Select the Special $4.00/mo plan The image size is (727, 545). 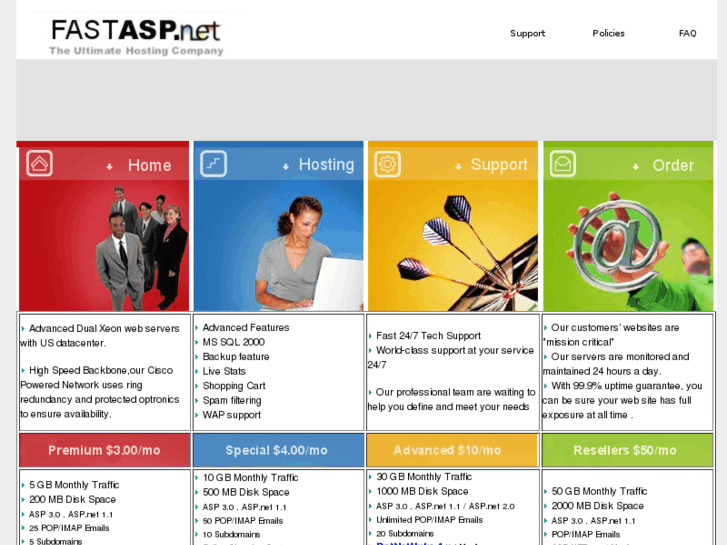(277, 450)
